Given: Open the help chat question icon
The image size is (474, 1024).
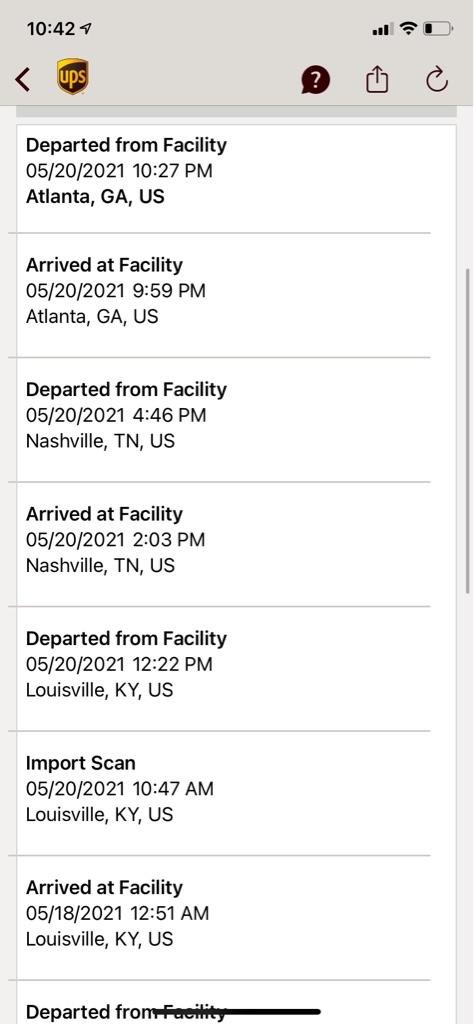Looking at the screenshot, I should coord(315,80).
